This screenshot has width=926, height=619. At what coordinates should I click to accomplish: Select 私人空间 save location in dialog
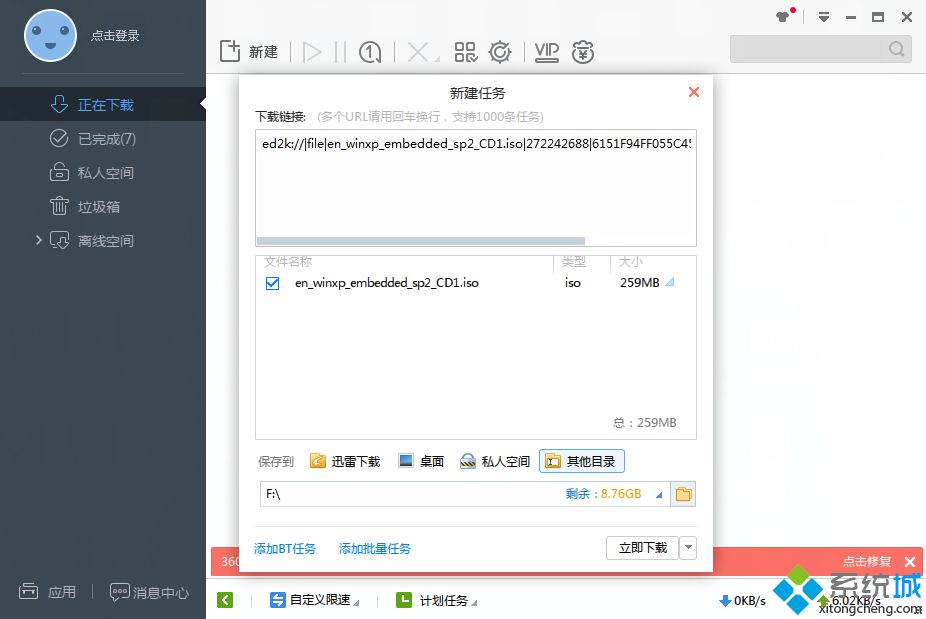(x=495, y=461)
